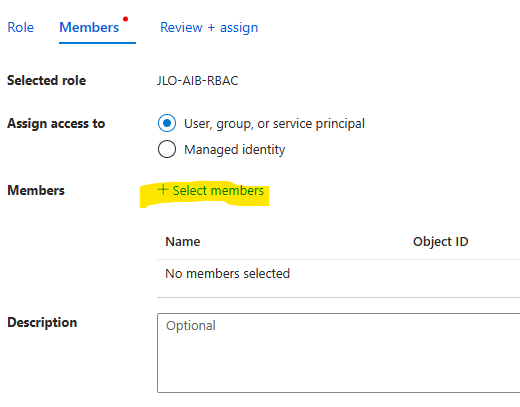Viewport: 520px width, 407px height.
Task: Select User, group, or service principal radio
Action: [x=167, y=123]
